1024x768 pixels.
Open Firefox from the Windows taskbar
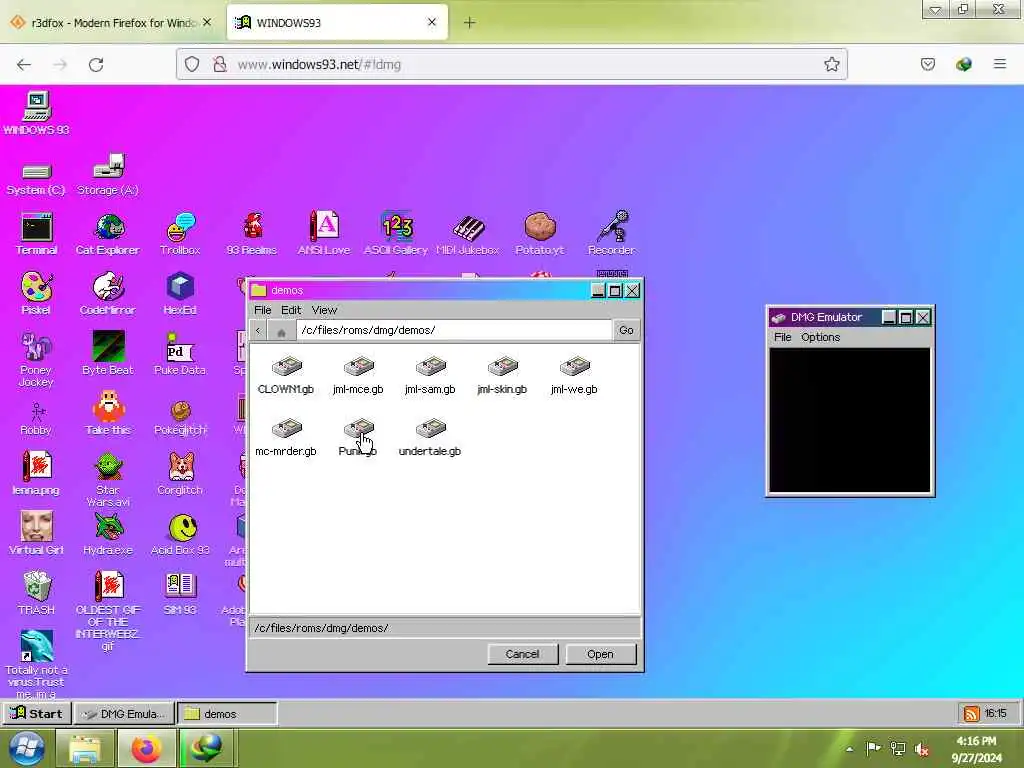146,748
